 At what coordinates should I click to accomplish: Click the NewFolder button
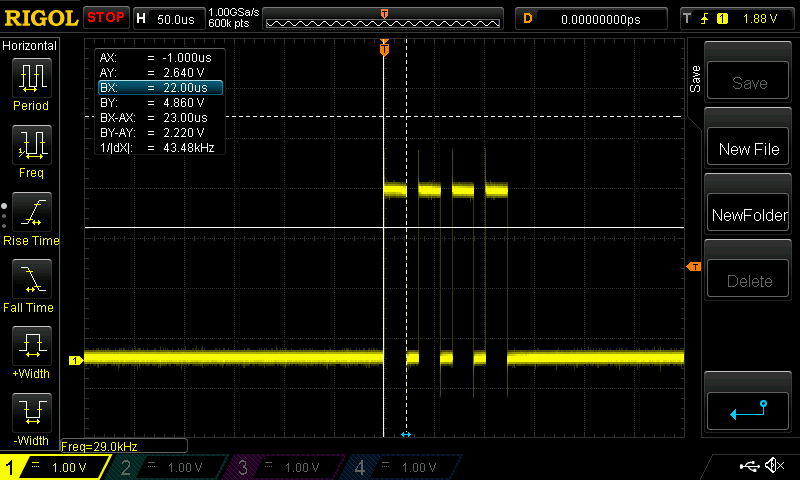click(x=749, y=215)
